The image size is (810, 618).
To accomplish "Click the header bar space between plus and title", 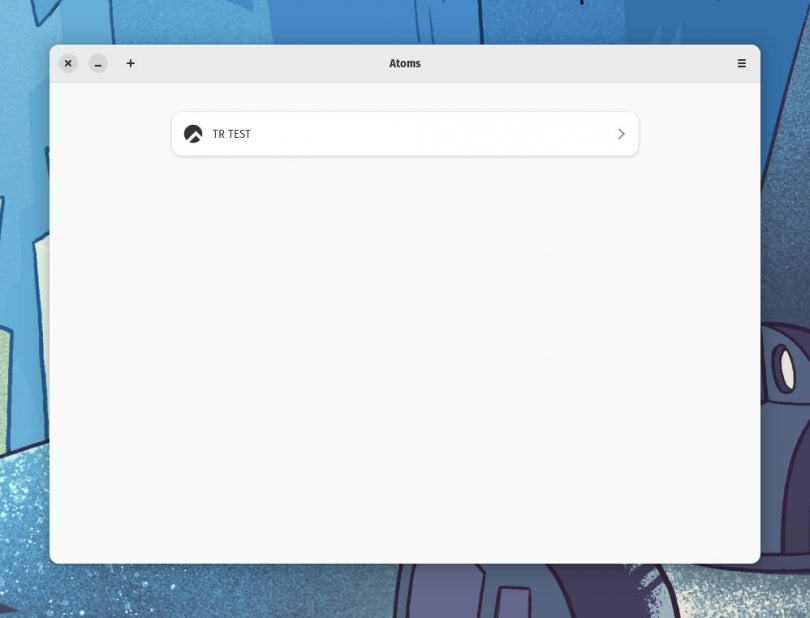I will [x=260, y=63].
